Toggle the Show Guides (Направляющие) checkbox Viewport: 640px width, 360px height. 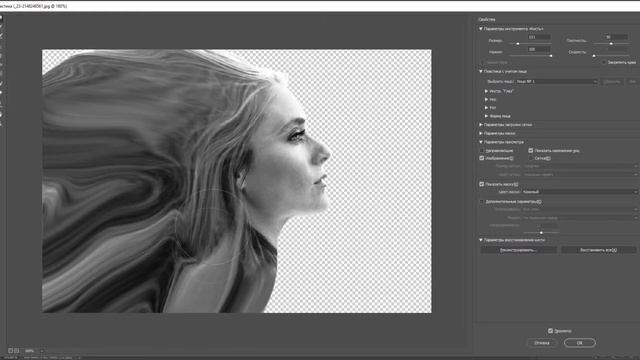[x=482, y=151]
